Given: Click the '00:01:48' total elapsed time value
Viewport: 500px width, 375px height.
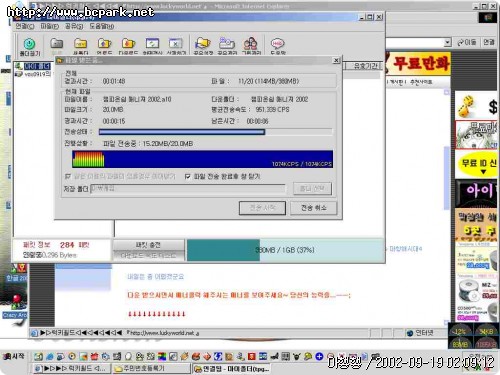Looking at the screenshot, I should pos(114,81).
